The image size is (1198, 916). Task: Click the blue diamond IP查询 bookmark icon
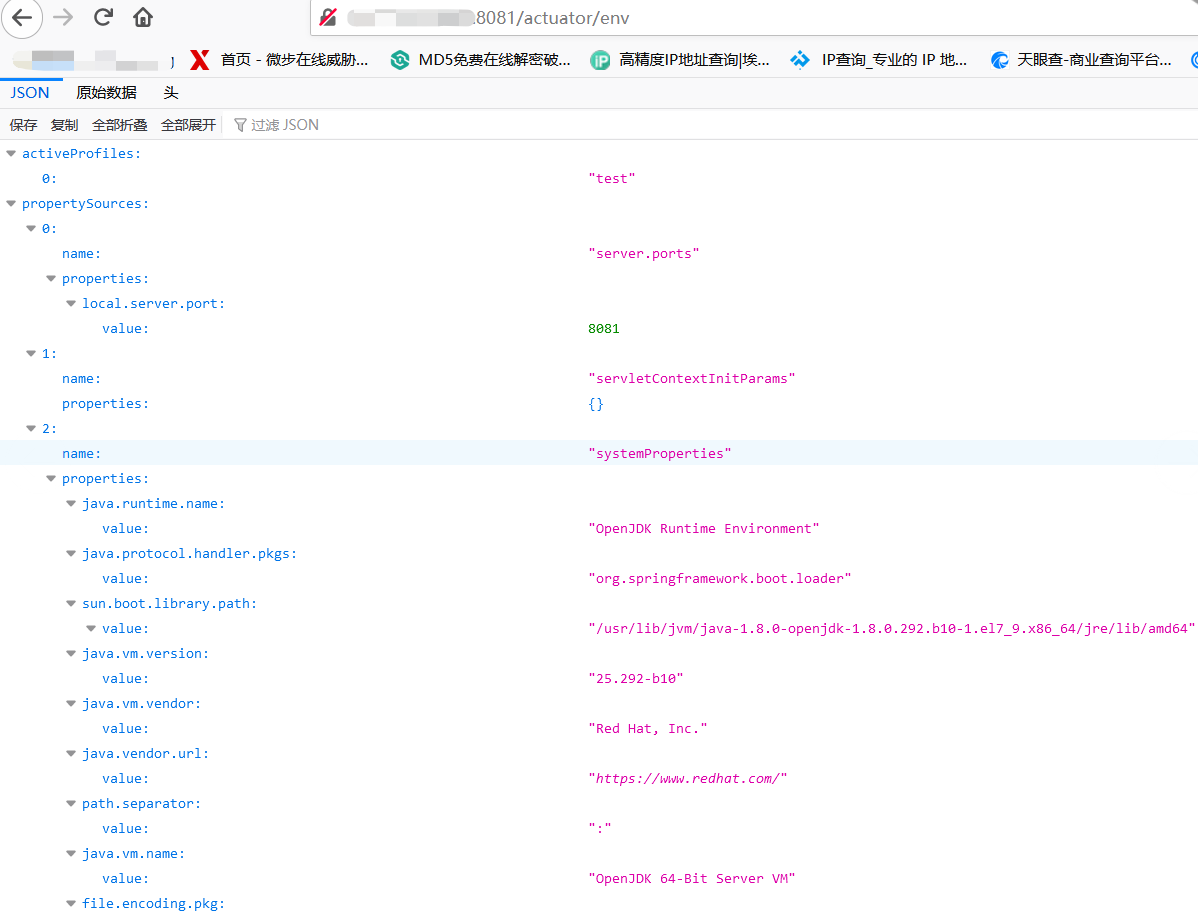point(800,60)
